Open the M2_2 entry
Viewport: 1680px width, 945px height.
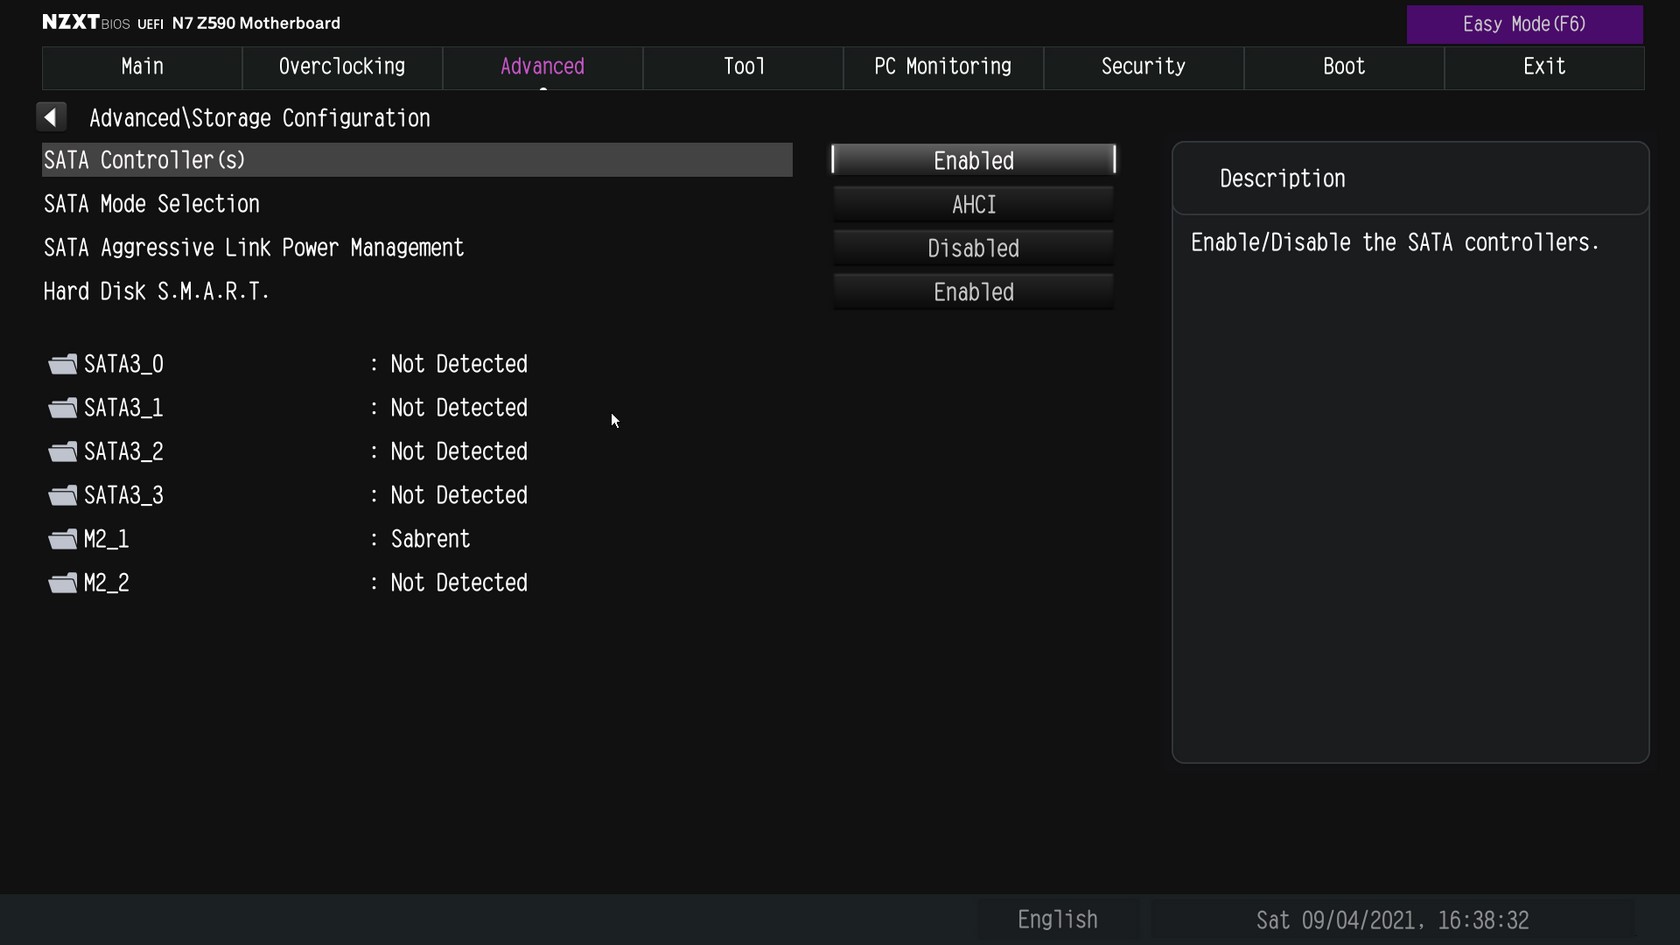[106, 583]
